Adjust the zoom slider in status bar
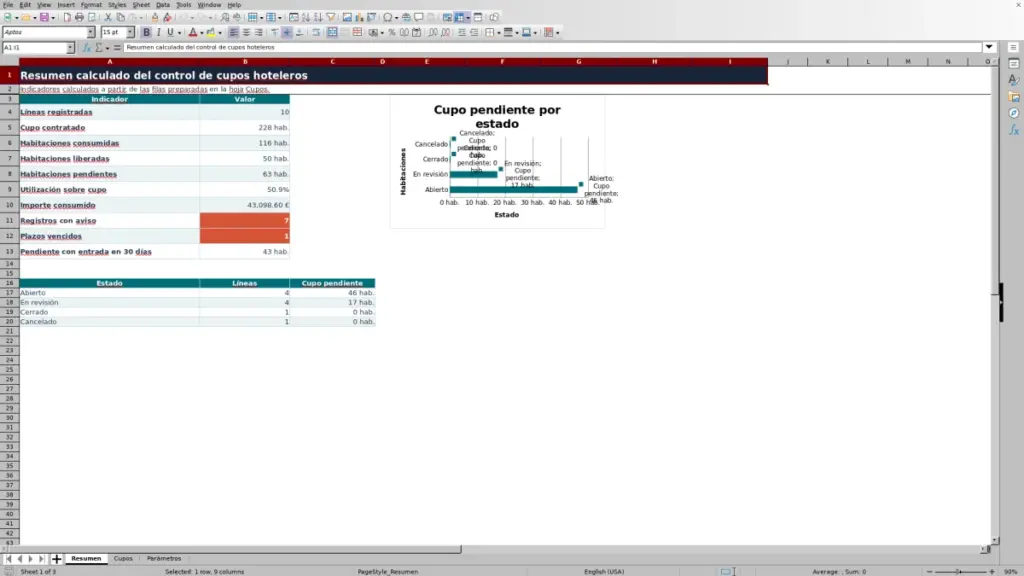1024x576 pixels. click(960, 571)
